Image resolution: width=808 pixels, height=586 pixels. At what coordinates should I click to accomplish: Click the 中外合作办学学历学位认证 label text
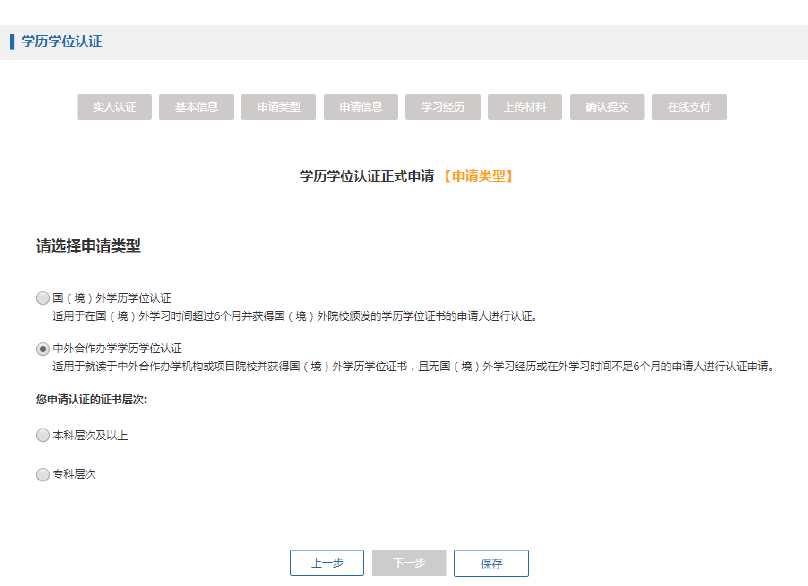(x=117, y=348)
